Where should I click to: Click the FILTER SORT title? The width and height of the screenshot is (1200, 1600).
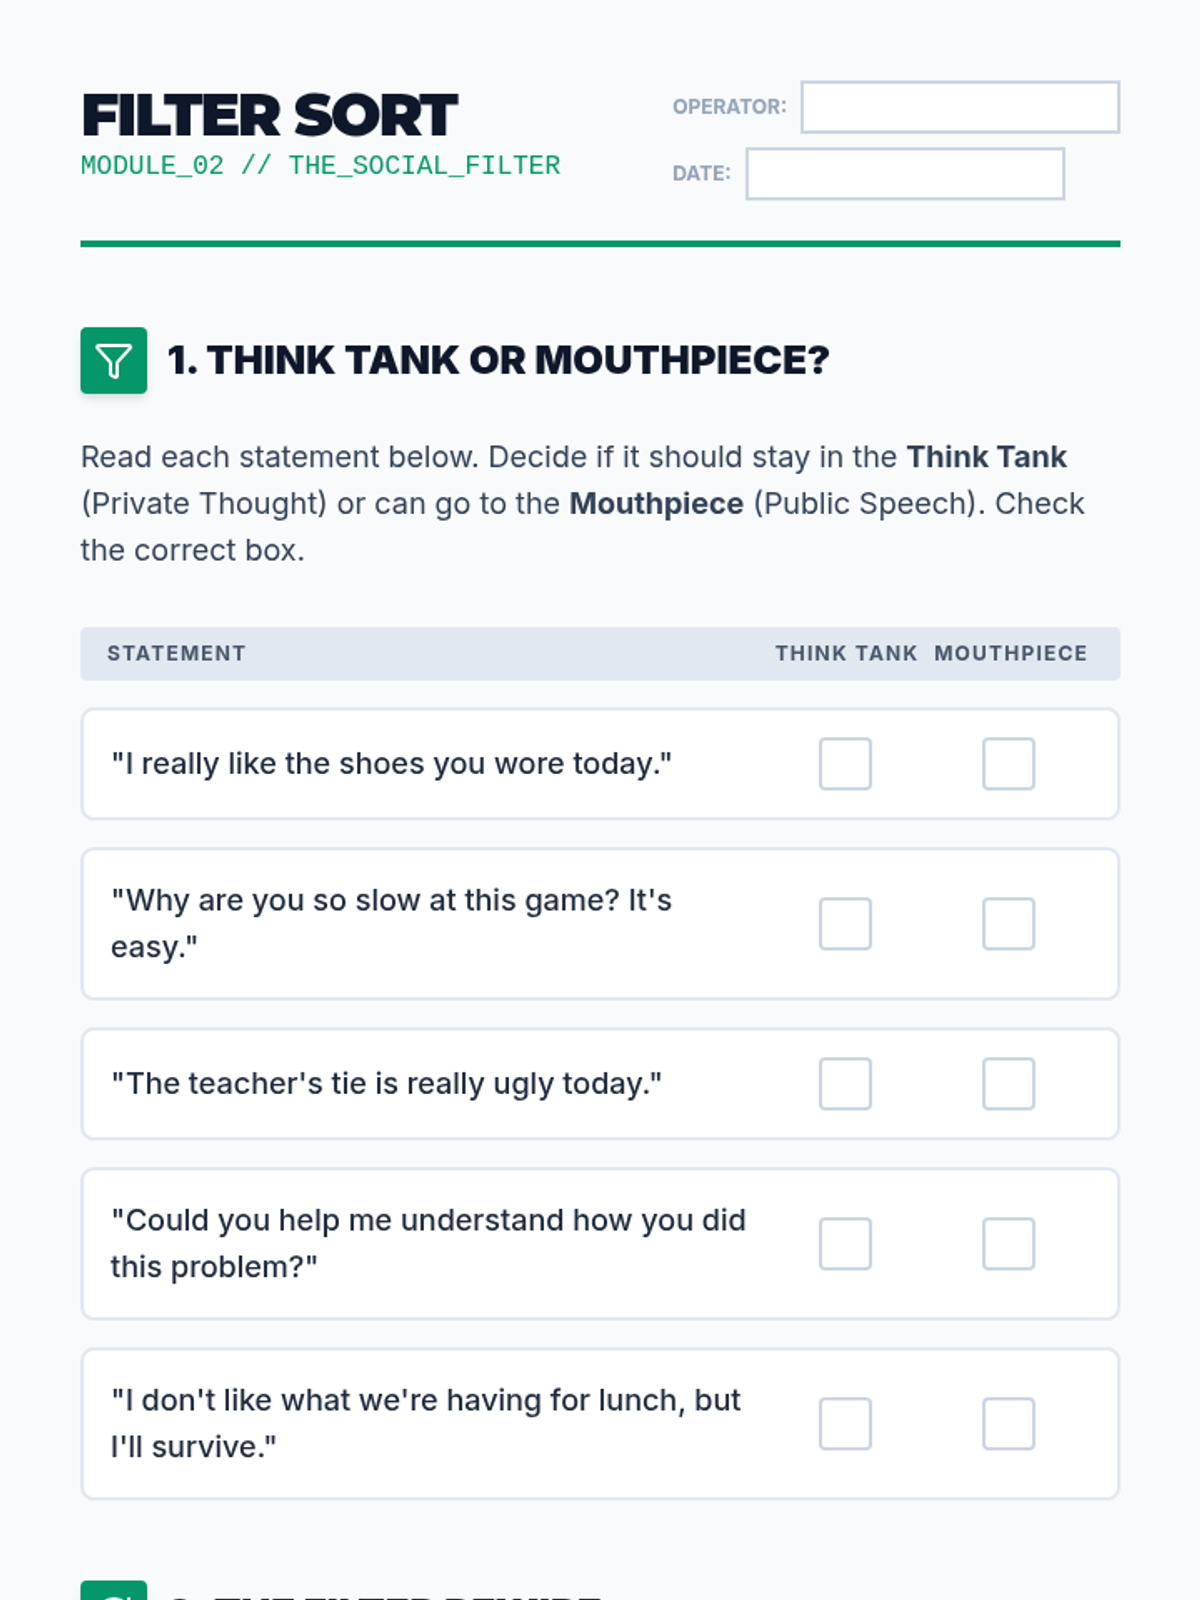click(269, 115)
